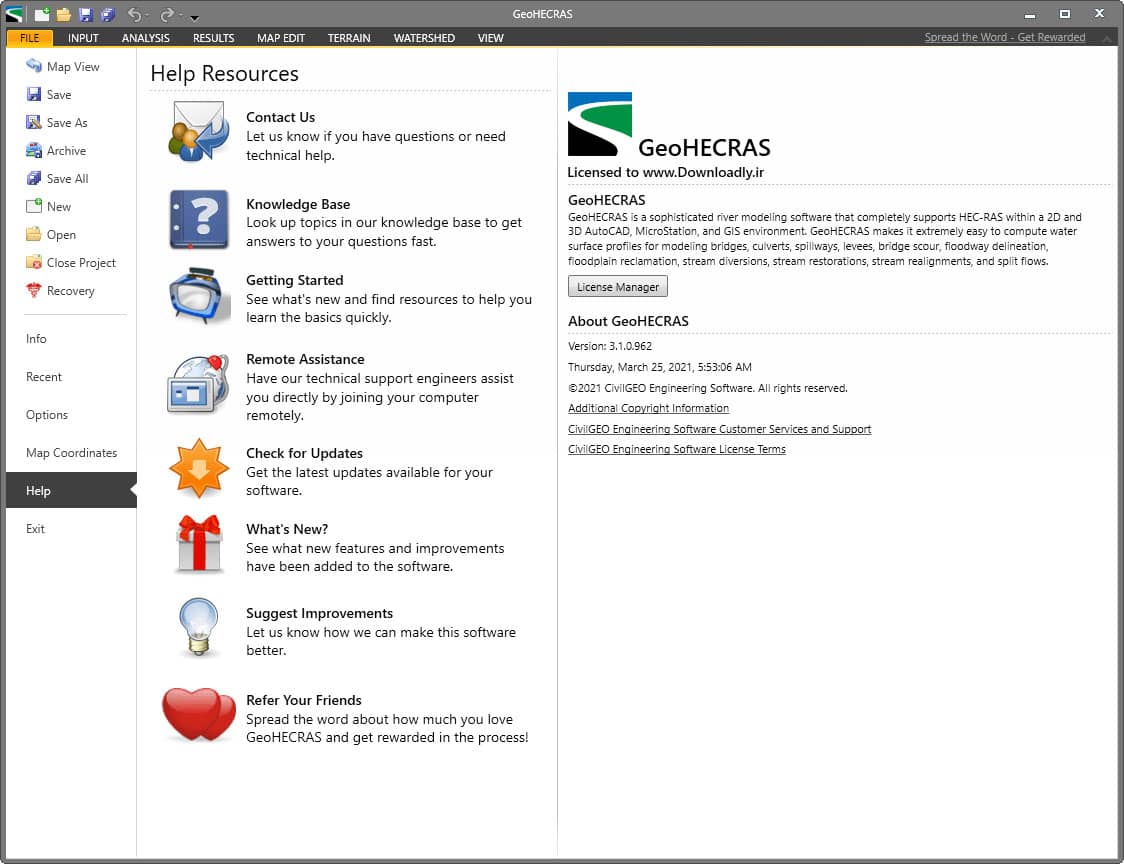Viewport: 1124px width, 864px height.
Task: Click the Suggest Improvements lightbulb icon
Action: coord(199,626)
